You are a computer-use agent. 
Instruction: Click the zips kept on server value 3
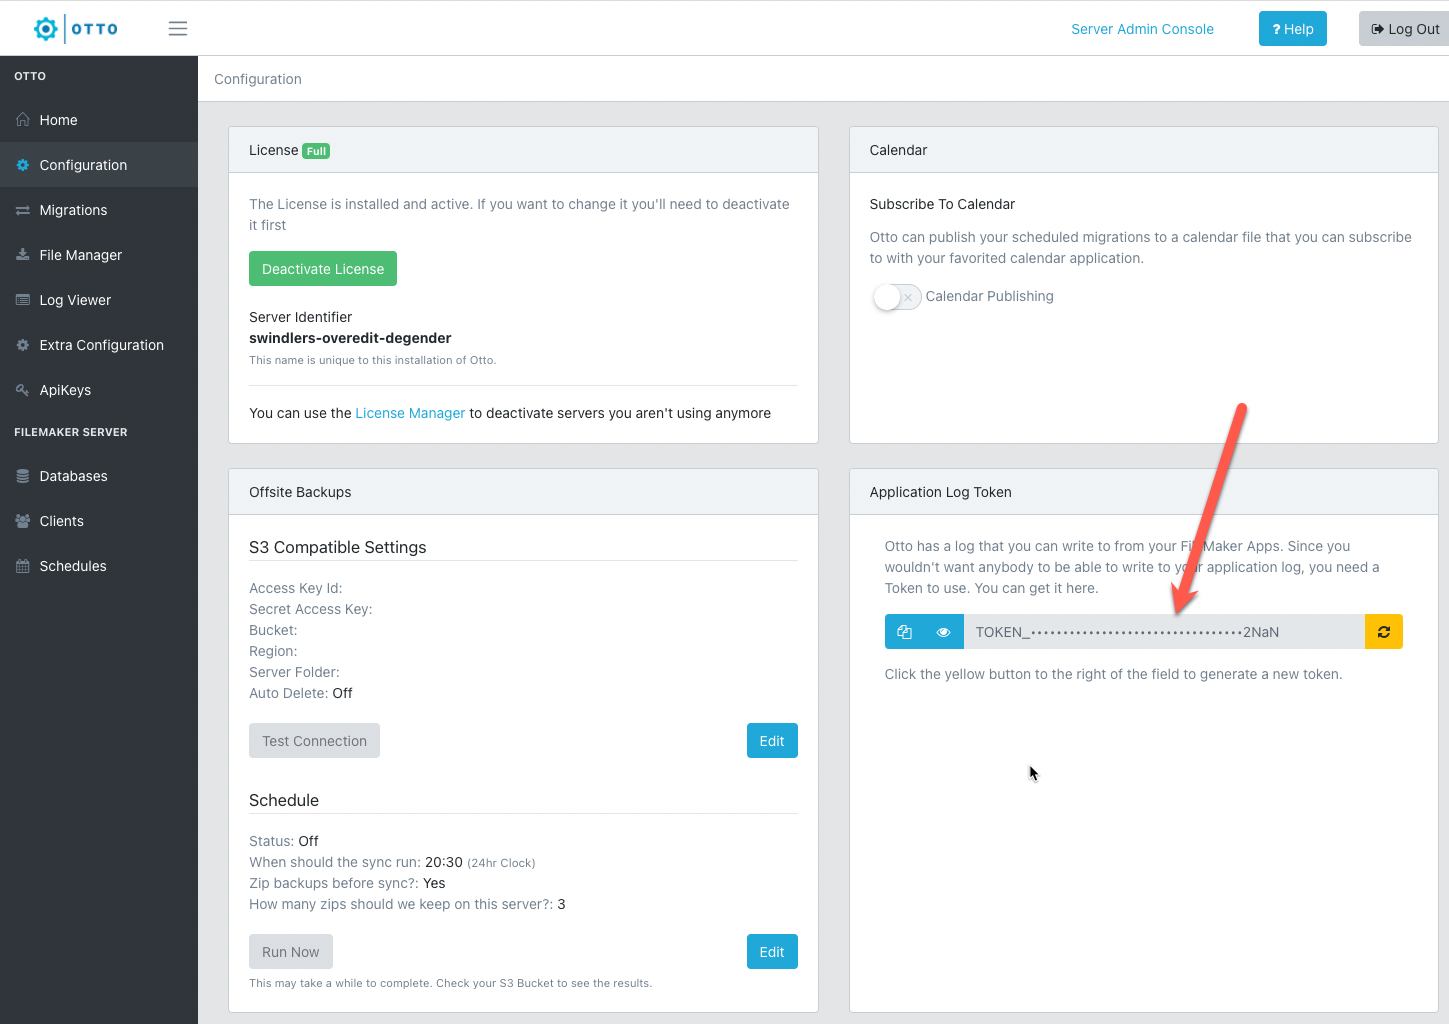pyautogui.click(x=561, y=904)
